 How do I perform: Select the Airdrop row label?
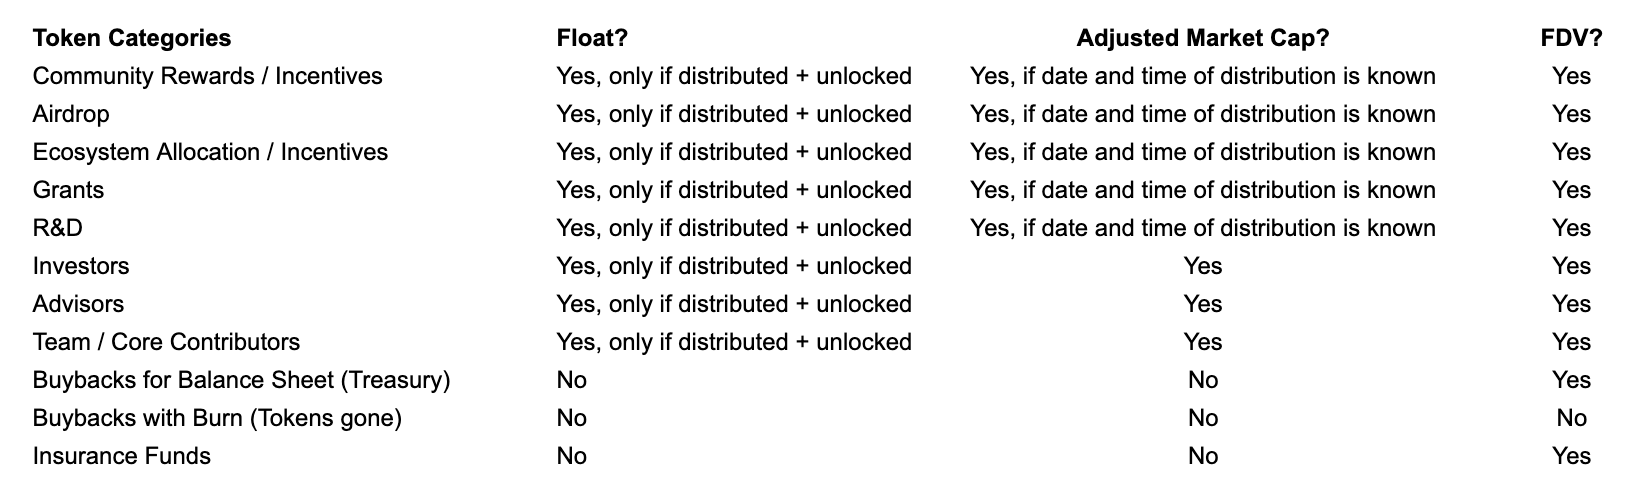click(x=71, y=114)
